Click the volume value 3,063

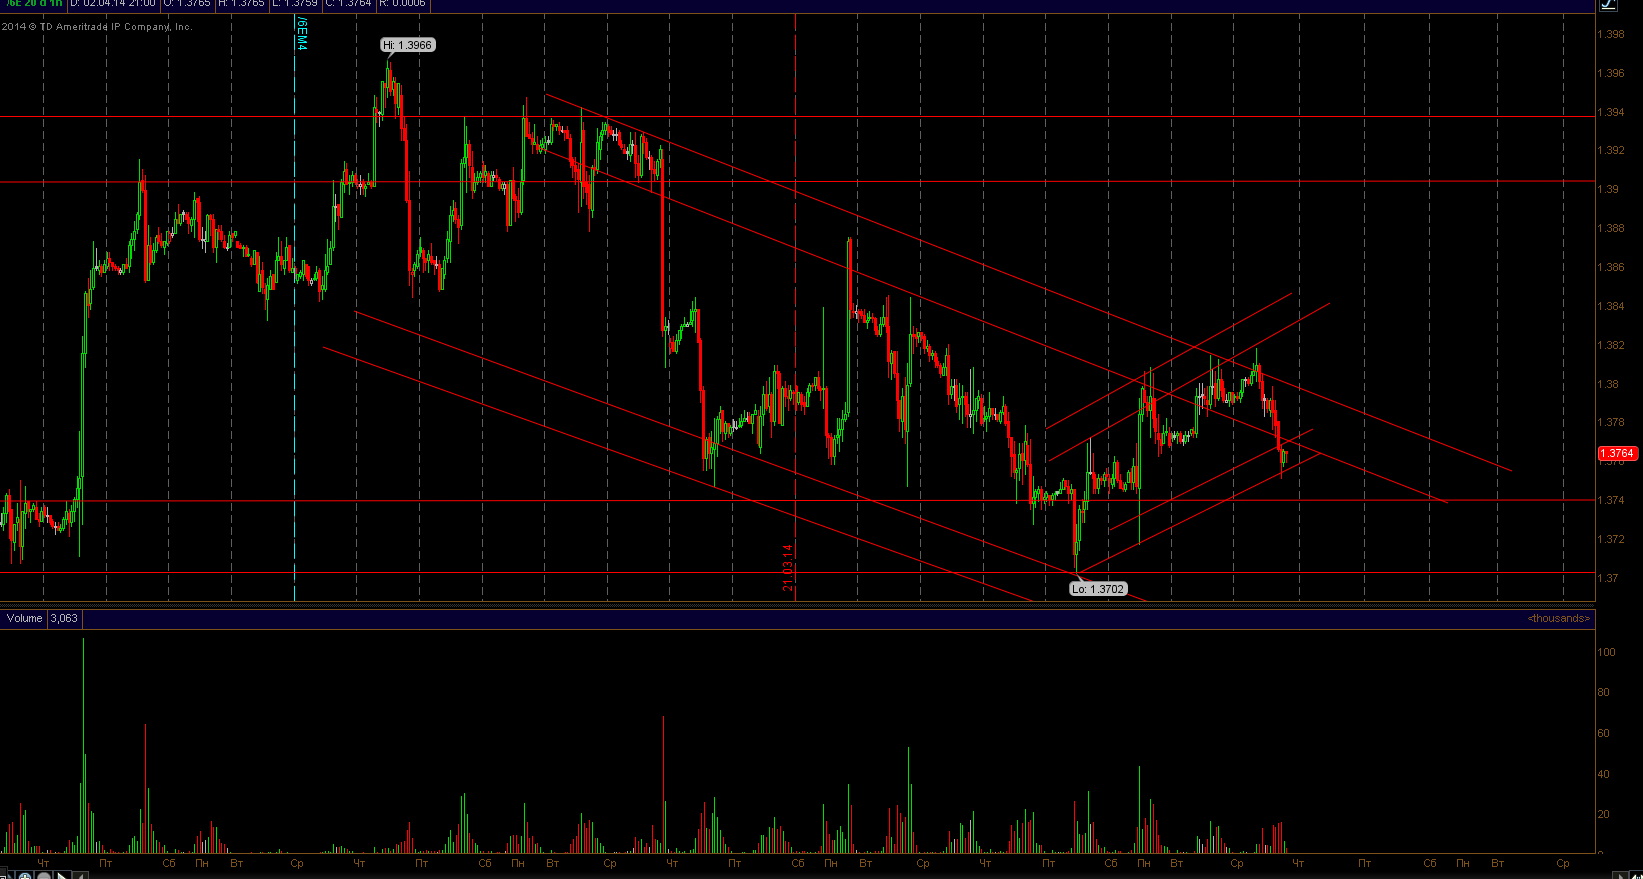pyautogui.click(x=64, y=618)
